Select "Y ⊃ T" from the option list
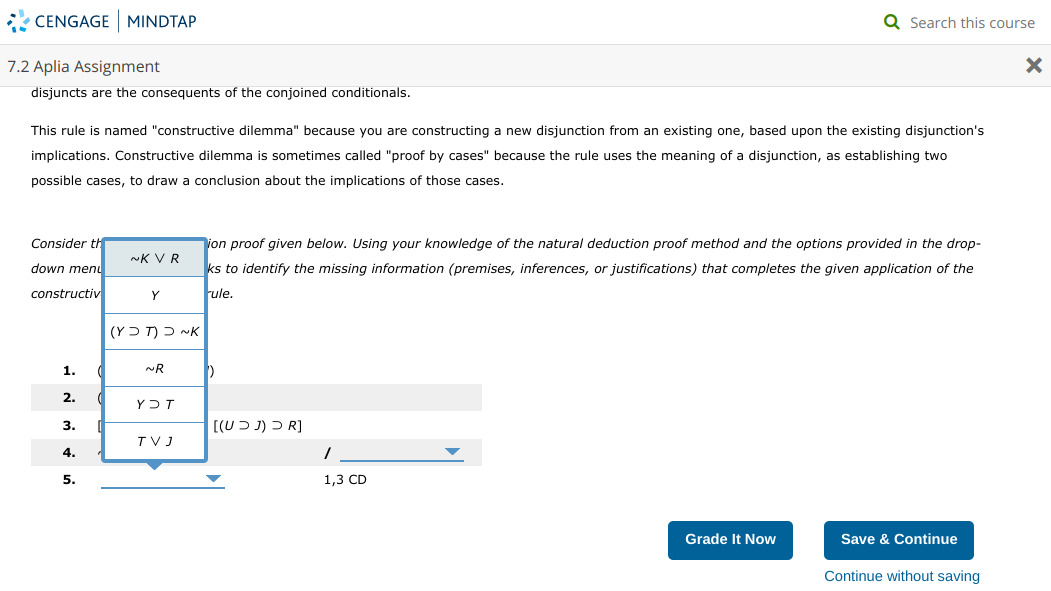Viewport: 1051px width, 591px height. pos(154,404)
